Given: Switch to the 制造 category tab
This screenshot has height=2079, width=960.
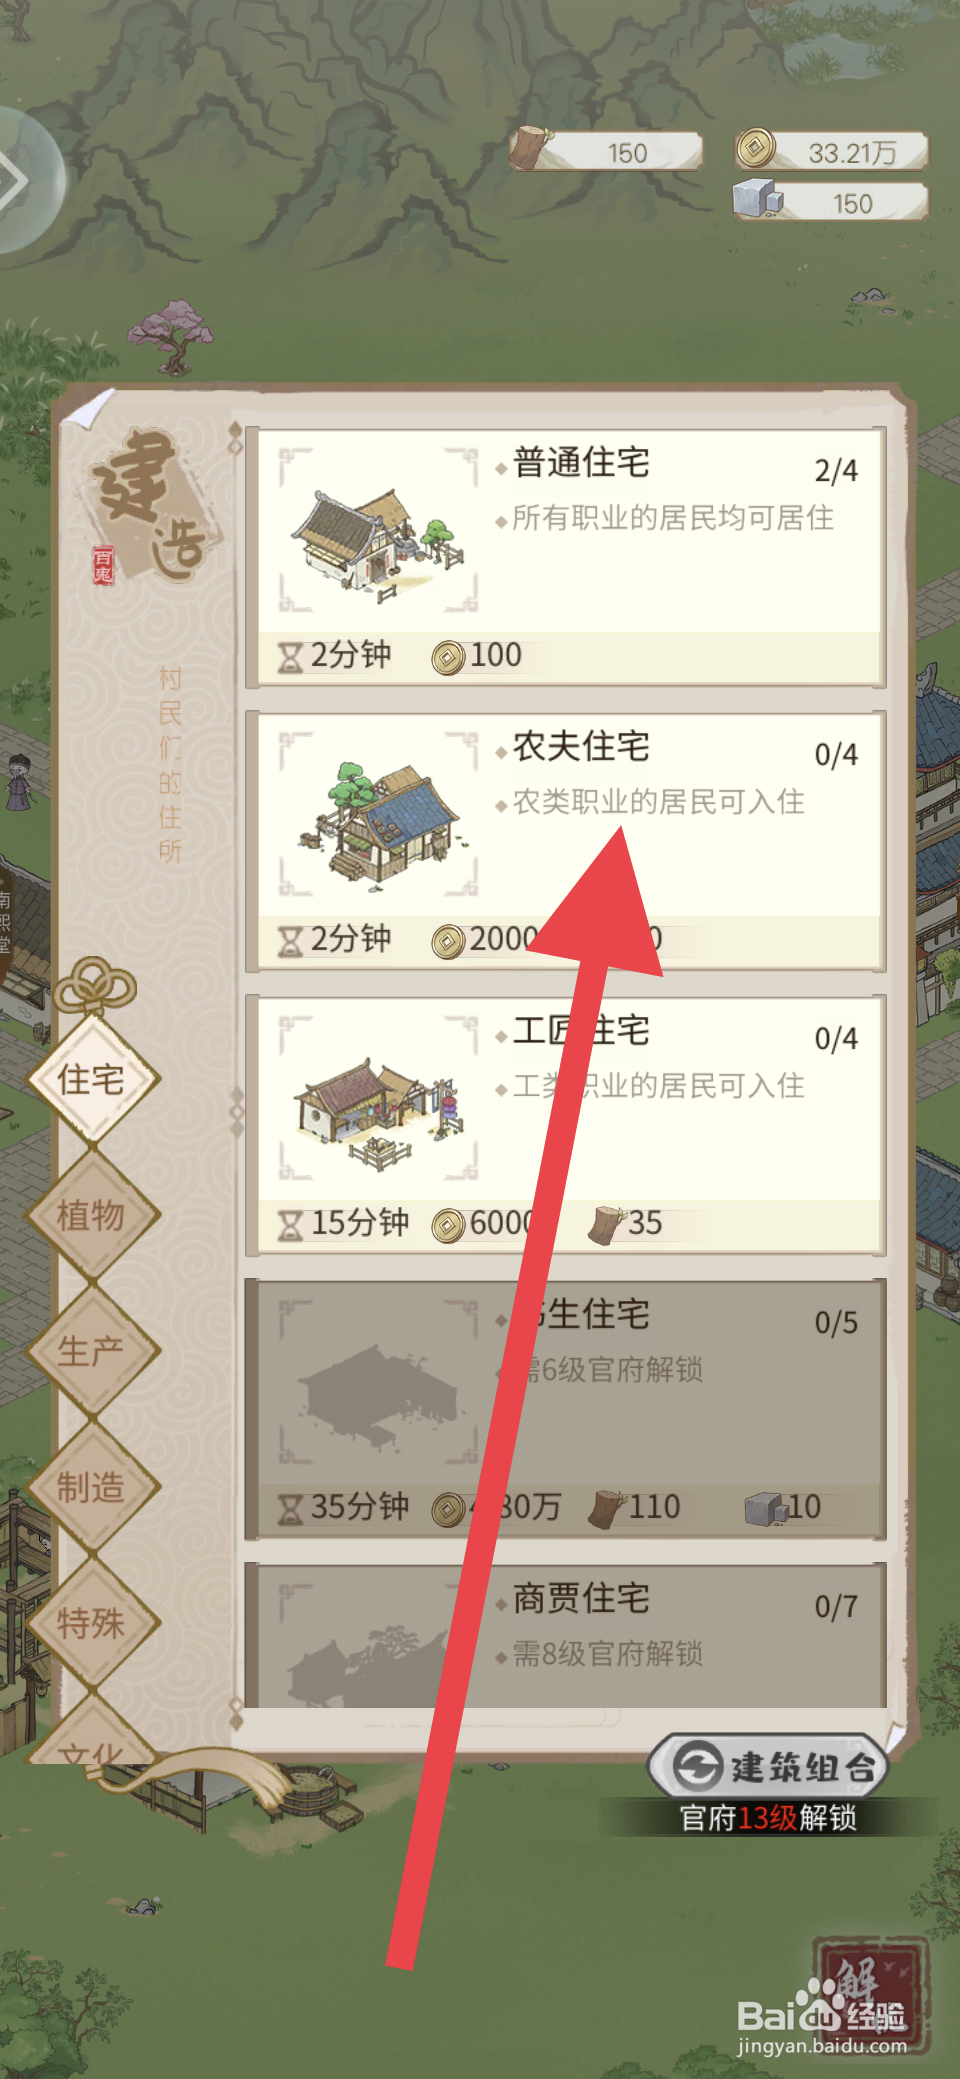Looking at the screenshot, I should (x=92, y=1488).
